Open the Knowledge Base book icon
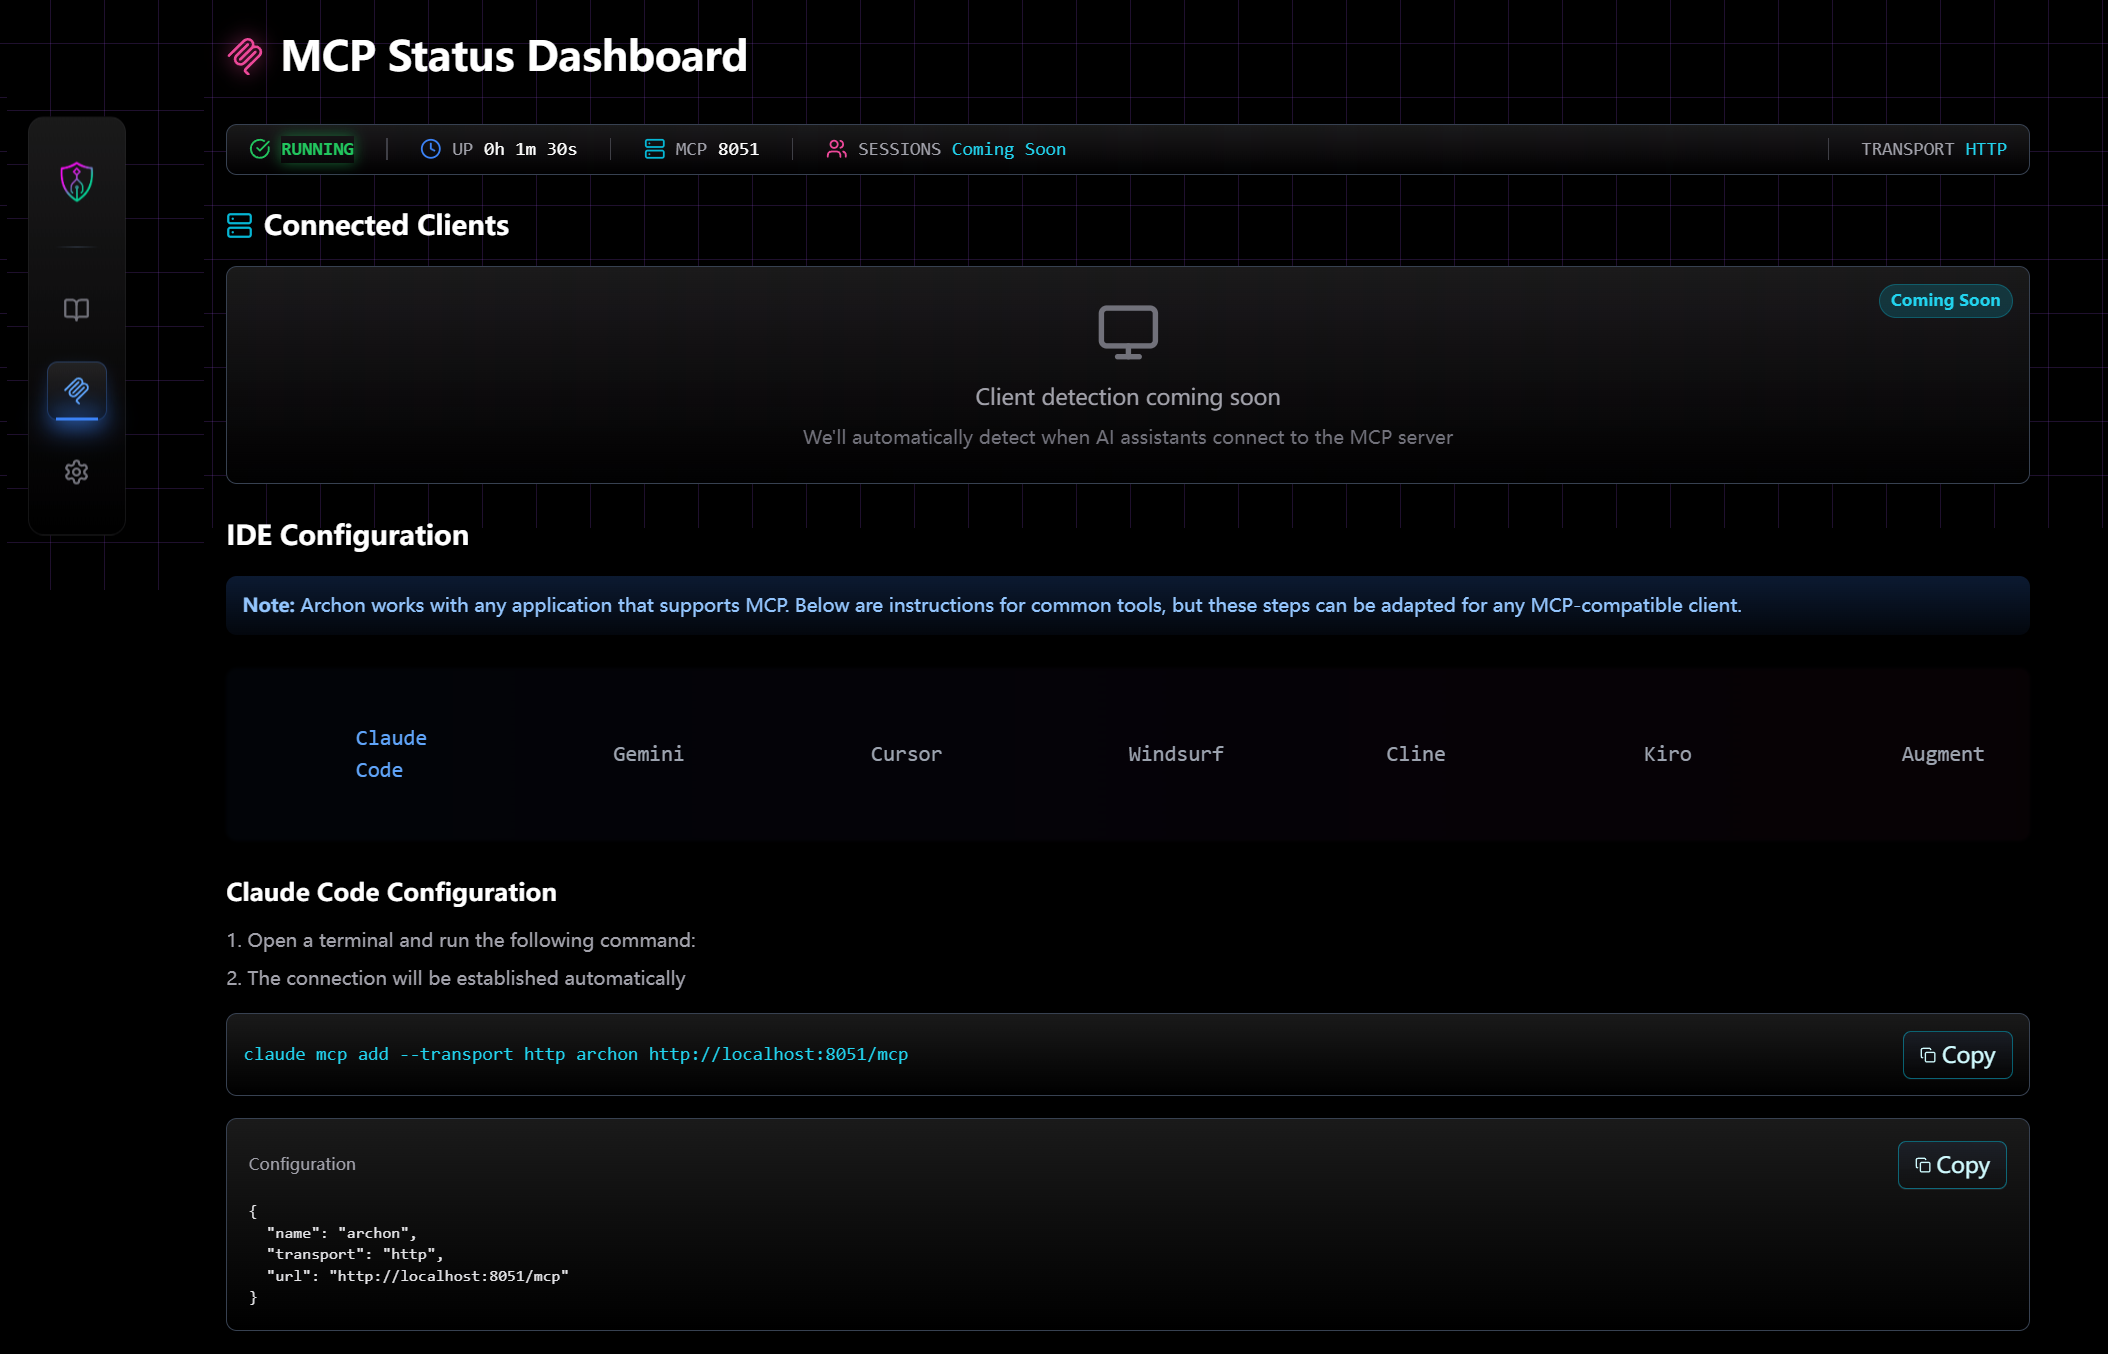 77,310
